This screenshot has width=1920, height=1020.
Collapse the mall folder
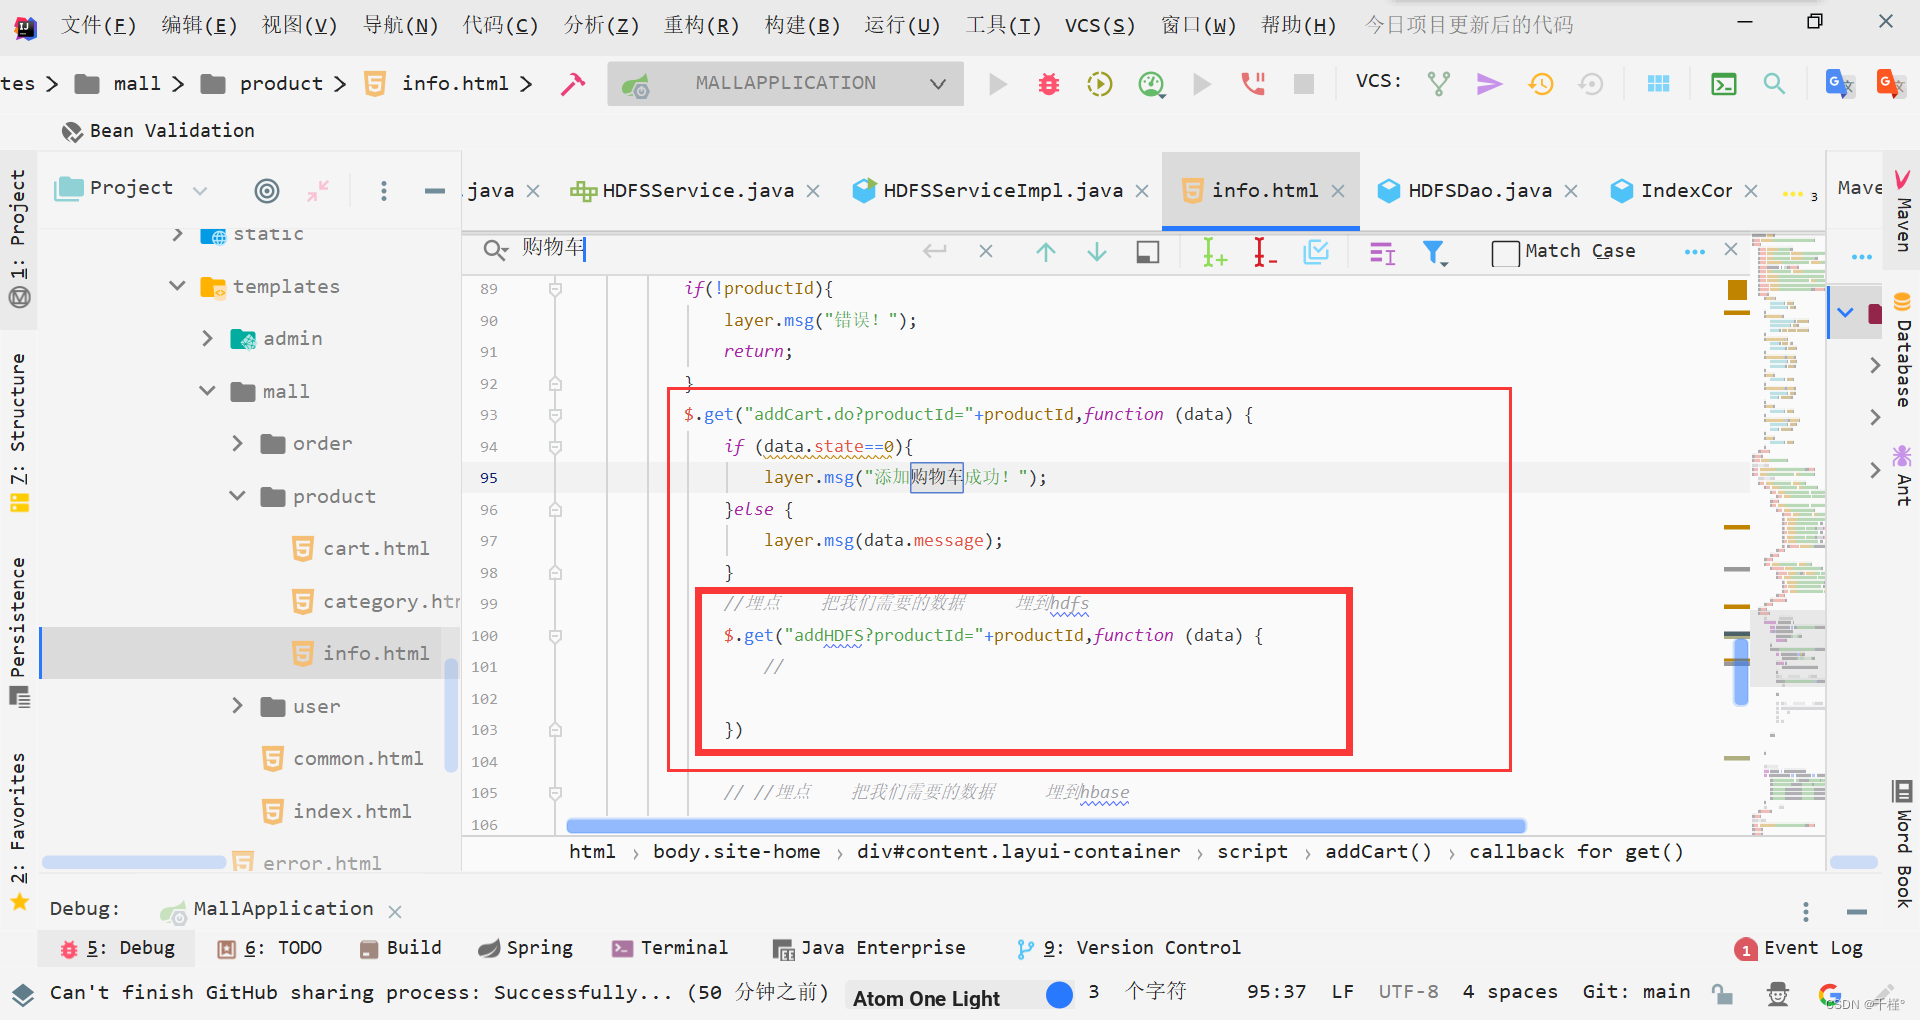coord(208,391)
